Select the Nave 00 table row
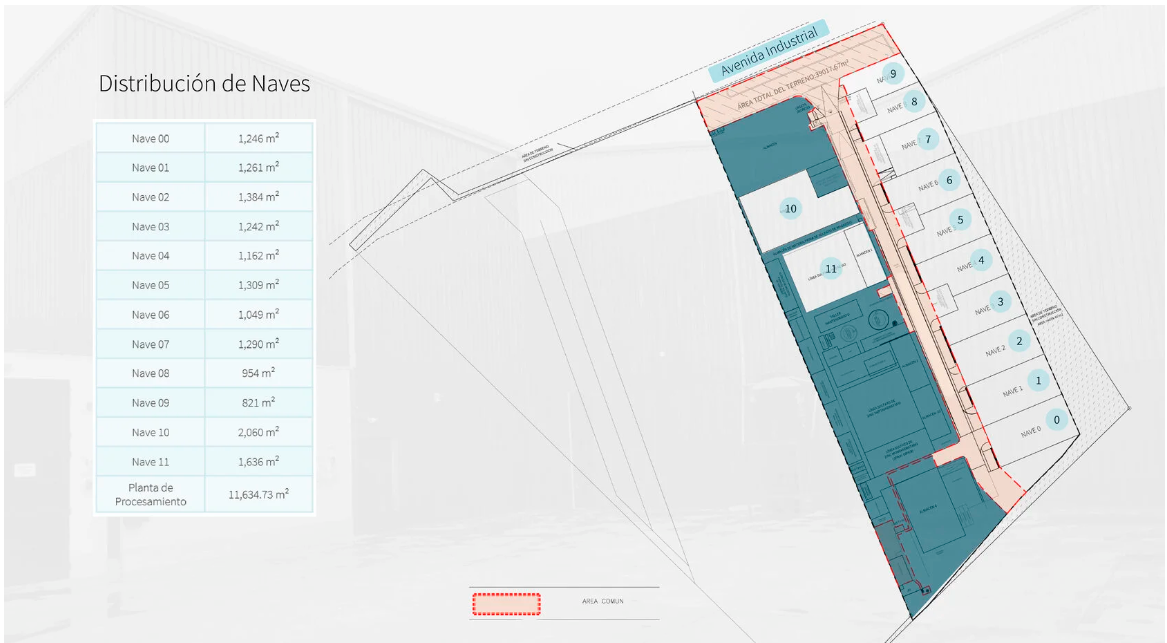Screen dimensions: 1167x643 tap(205, 138)
